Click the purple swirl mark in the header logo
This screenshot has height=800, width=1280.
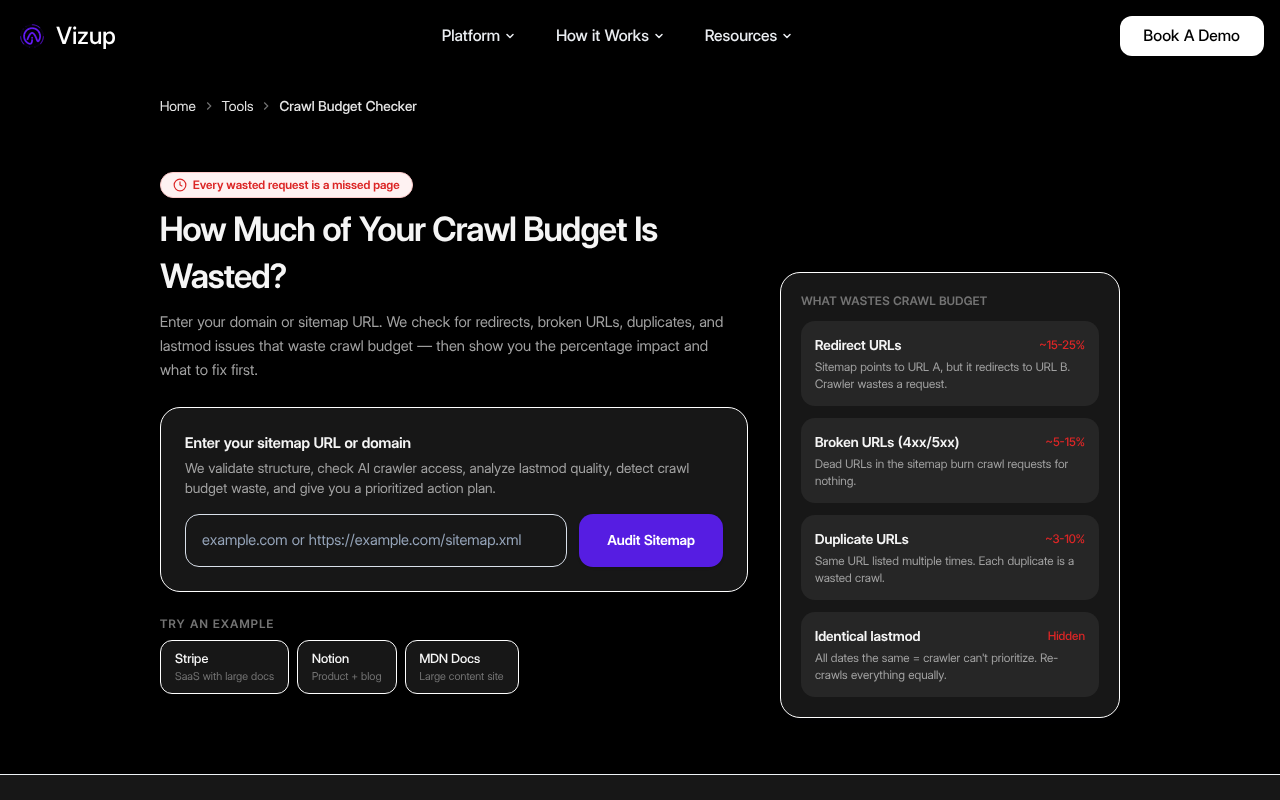pos(31,35)
